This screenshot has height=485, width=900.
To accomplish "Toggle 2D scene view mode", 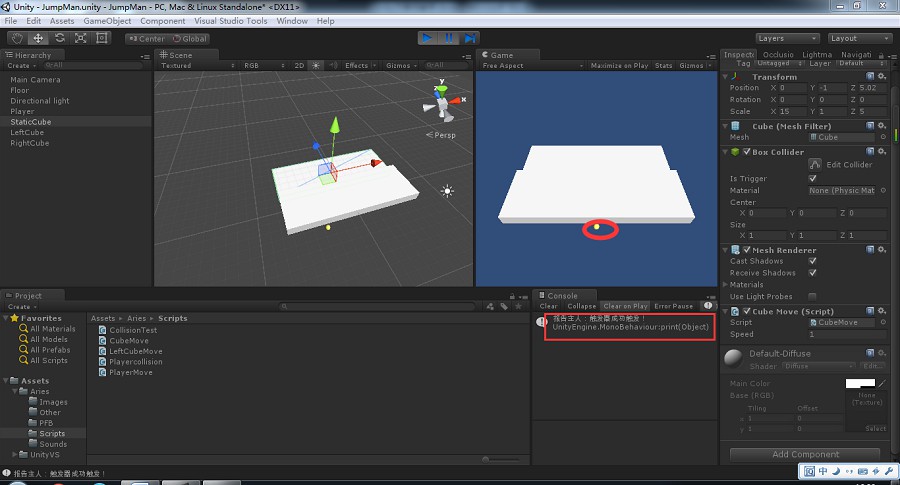I will (299, 65).
